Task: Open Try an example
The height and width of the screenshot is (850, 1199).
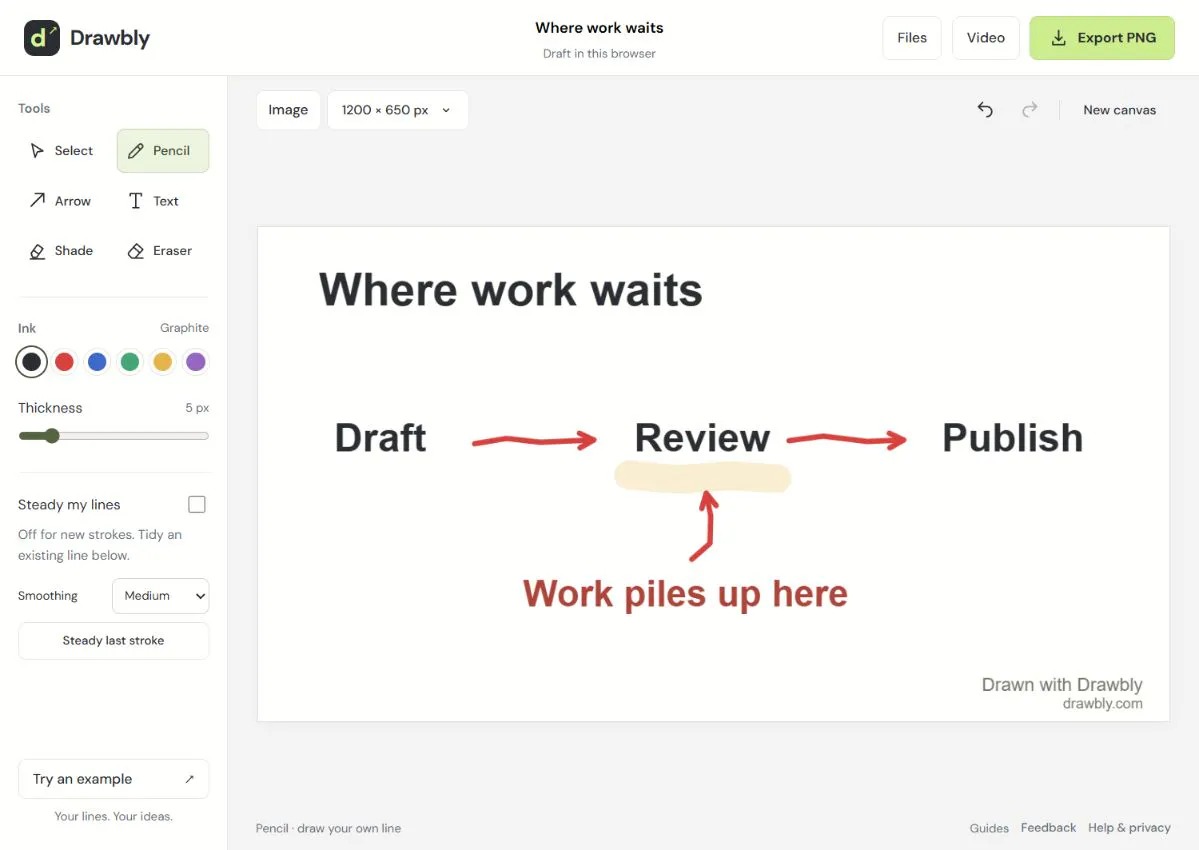Action: (113, 779)
